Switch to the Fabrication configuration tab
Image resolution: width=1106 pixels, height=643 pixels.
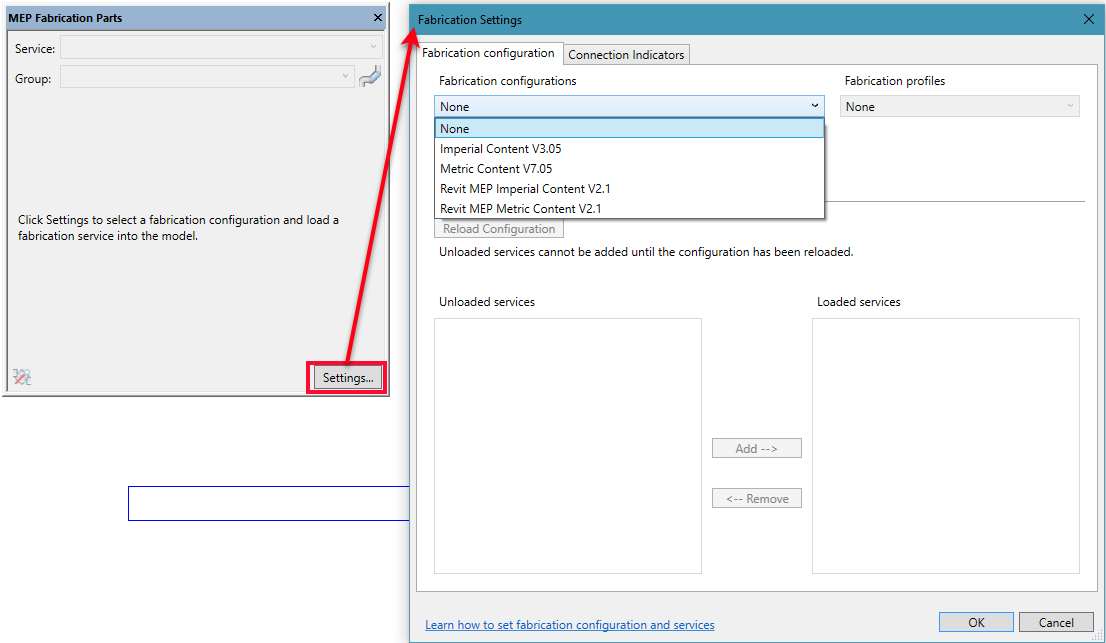tap(490, 53)
